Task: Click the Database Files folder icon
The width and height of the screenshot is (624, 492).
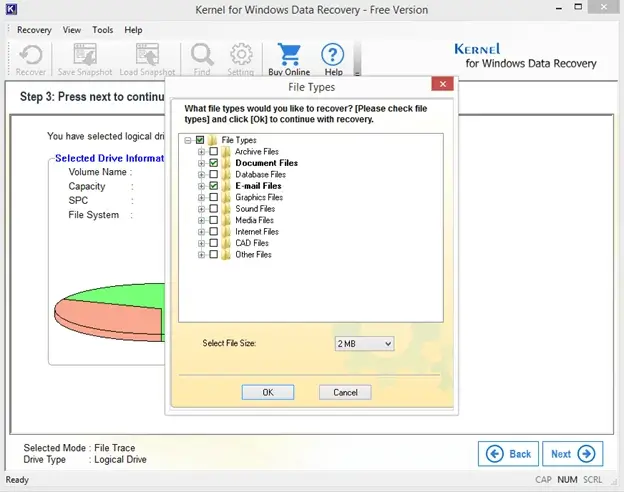Action: tap(226, 174)
